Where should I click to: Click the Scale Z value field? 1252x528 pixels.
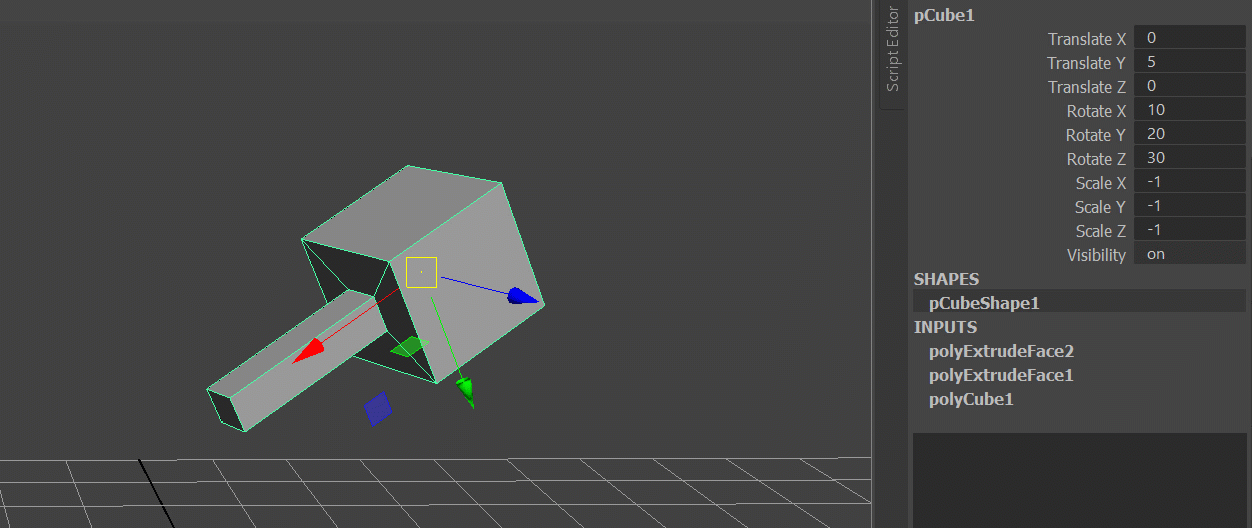[1189, 230]
